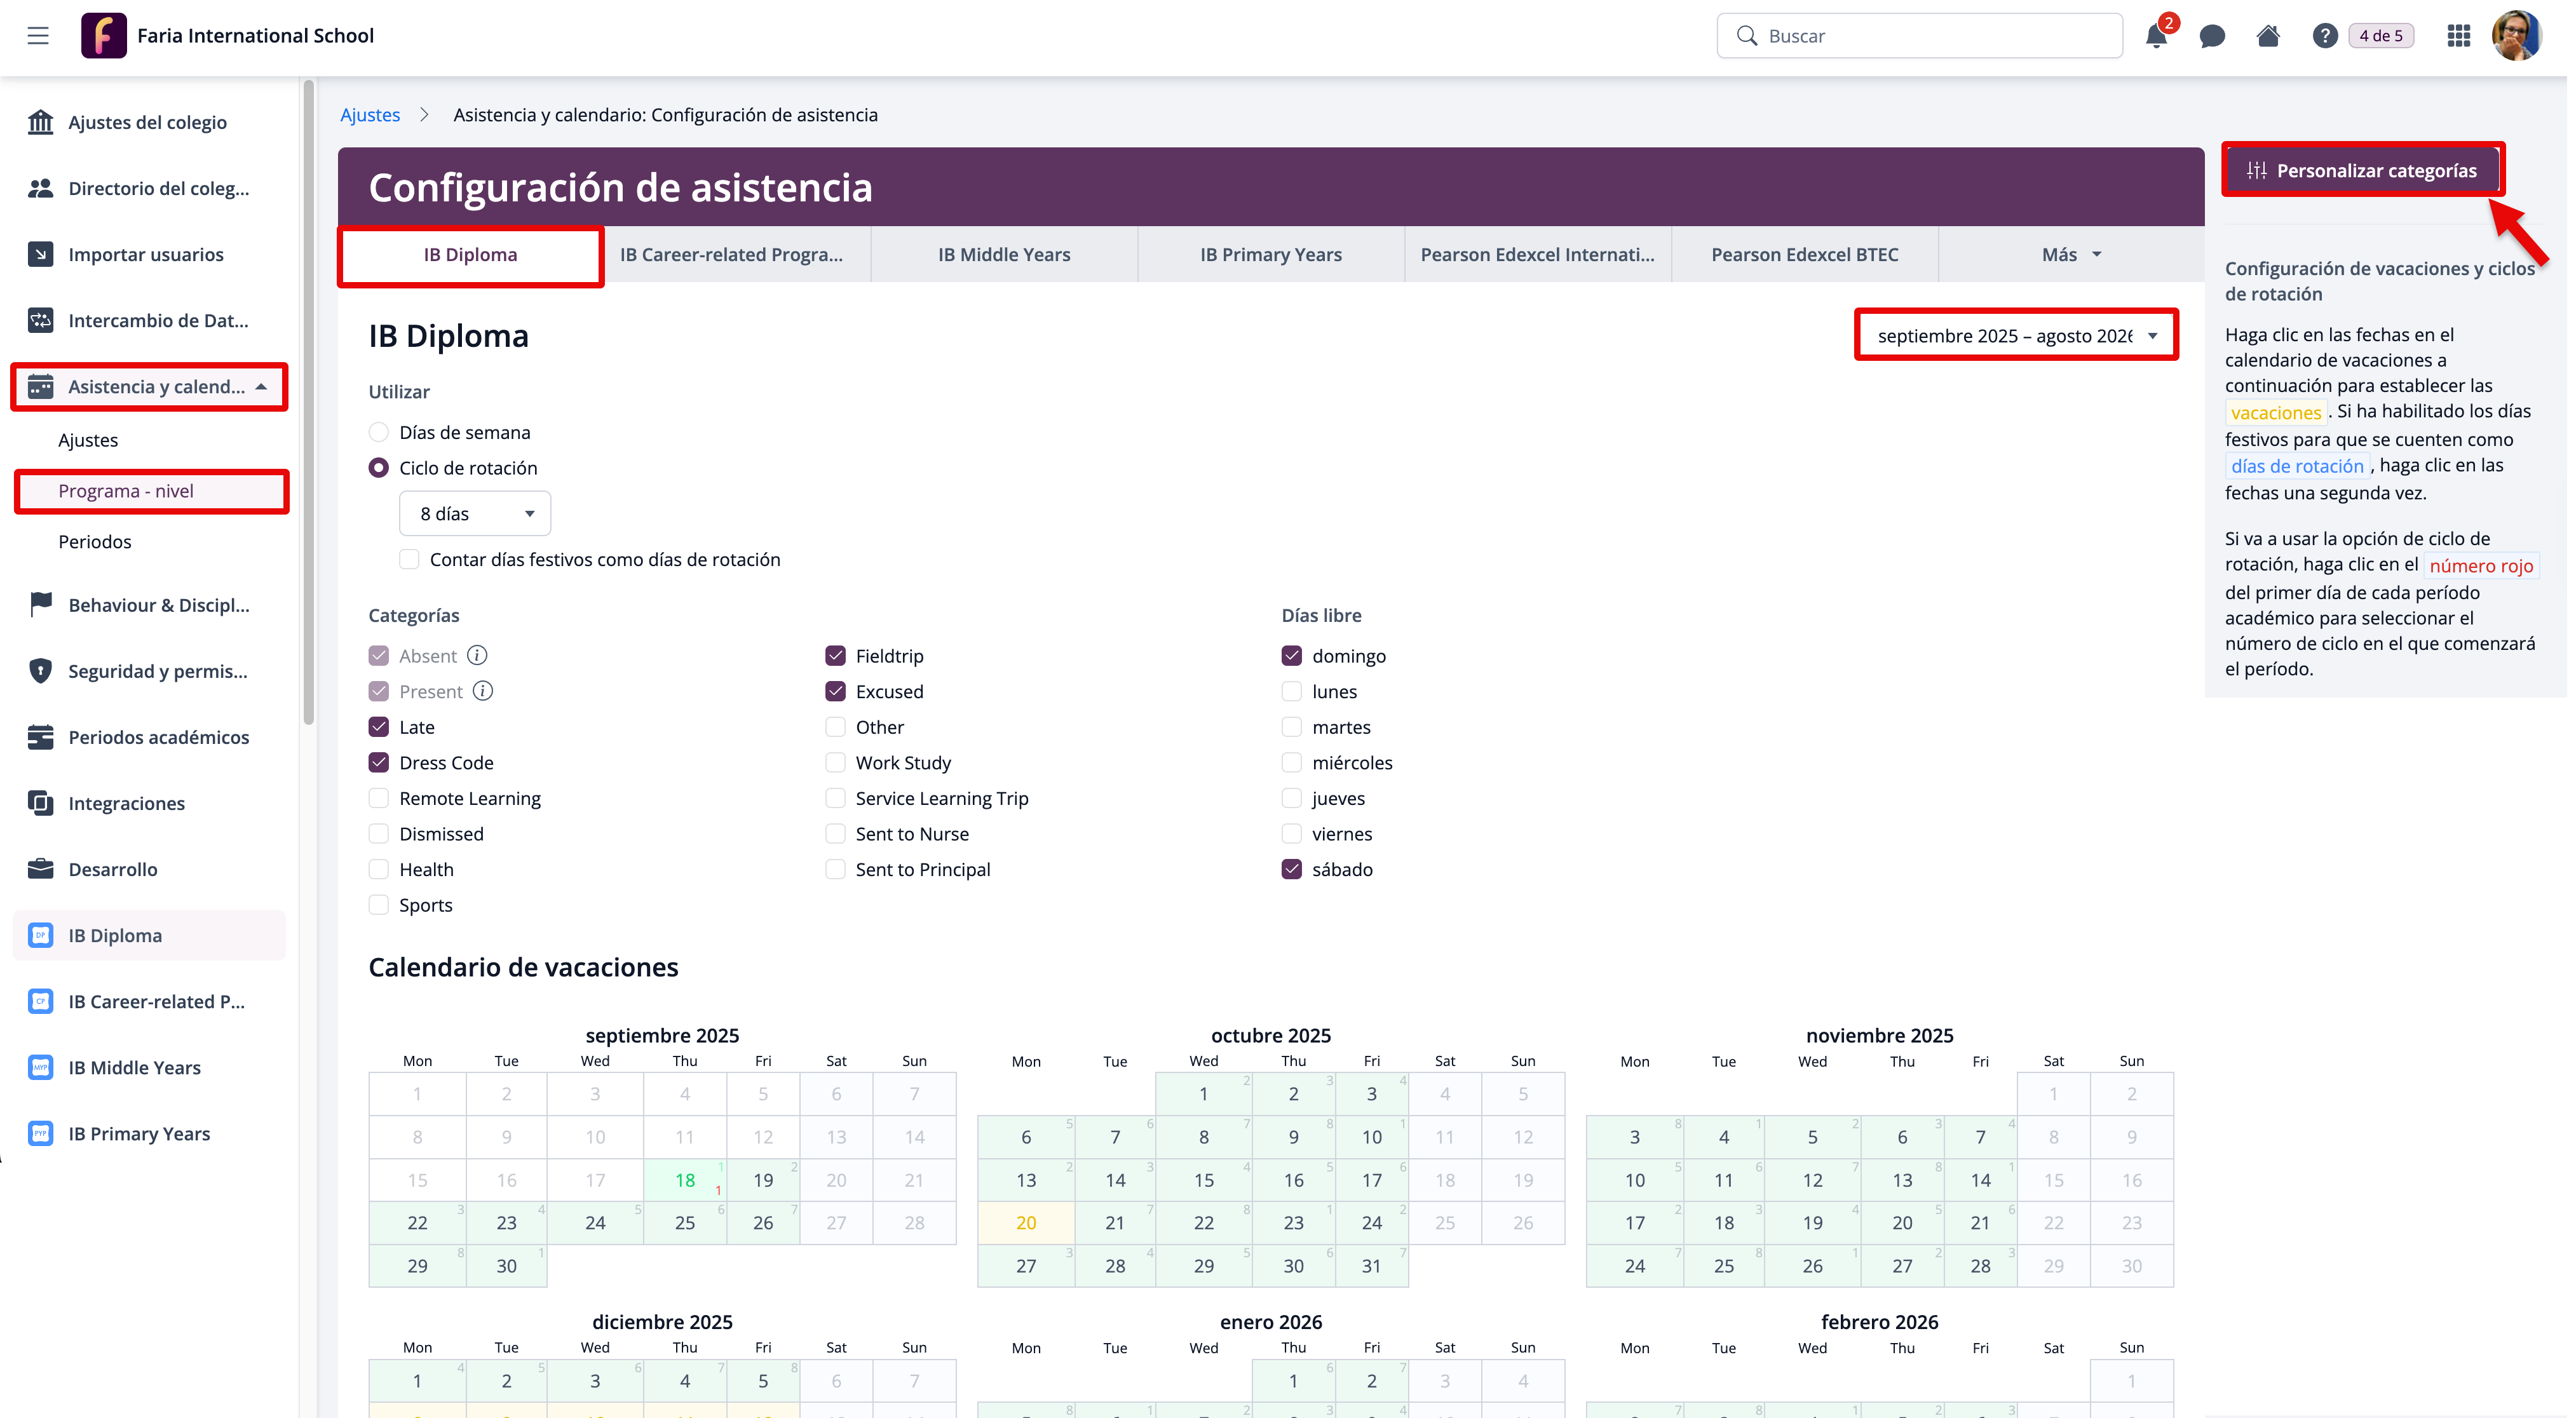Select the Días de semana radio button
Viewport: 2576px width, 1418px height.
(379, 432)
